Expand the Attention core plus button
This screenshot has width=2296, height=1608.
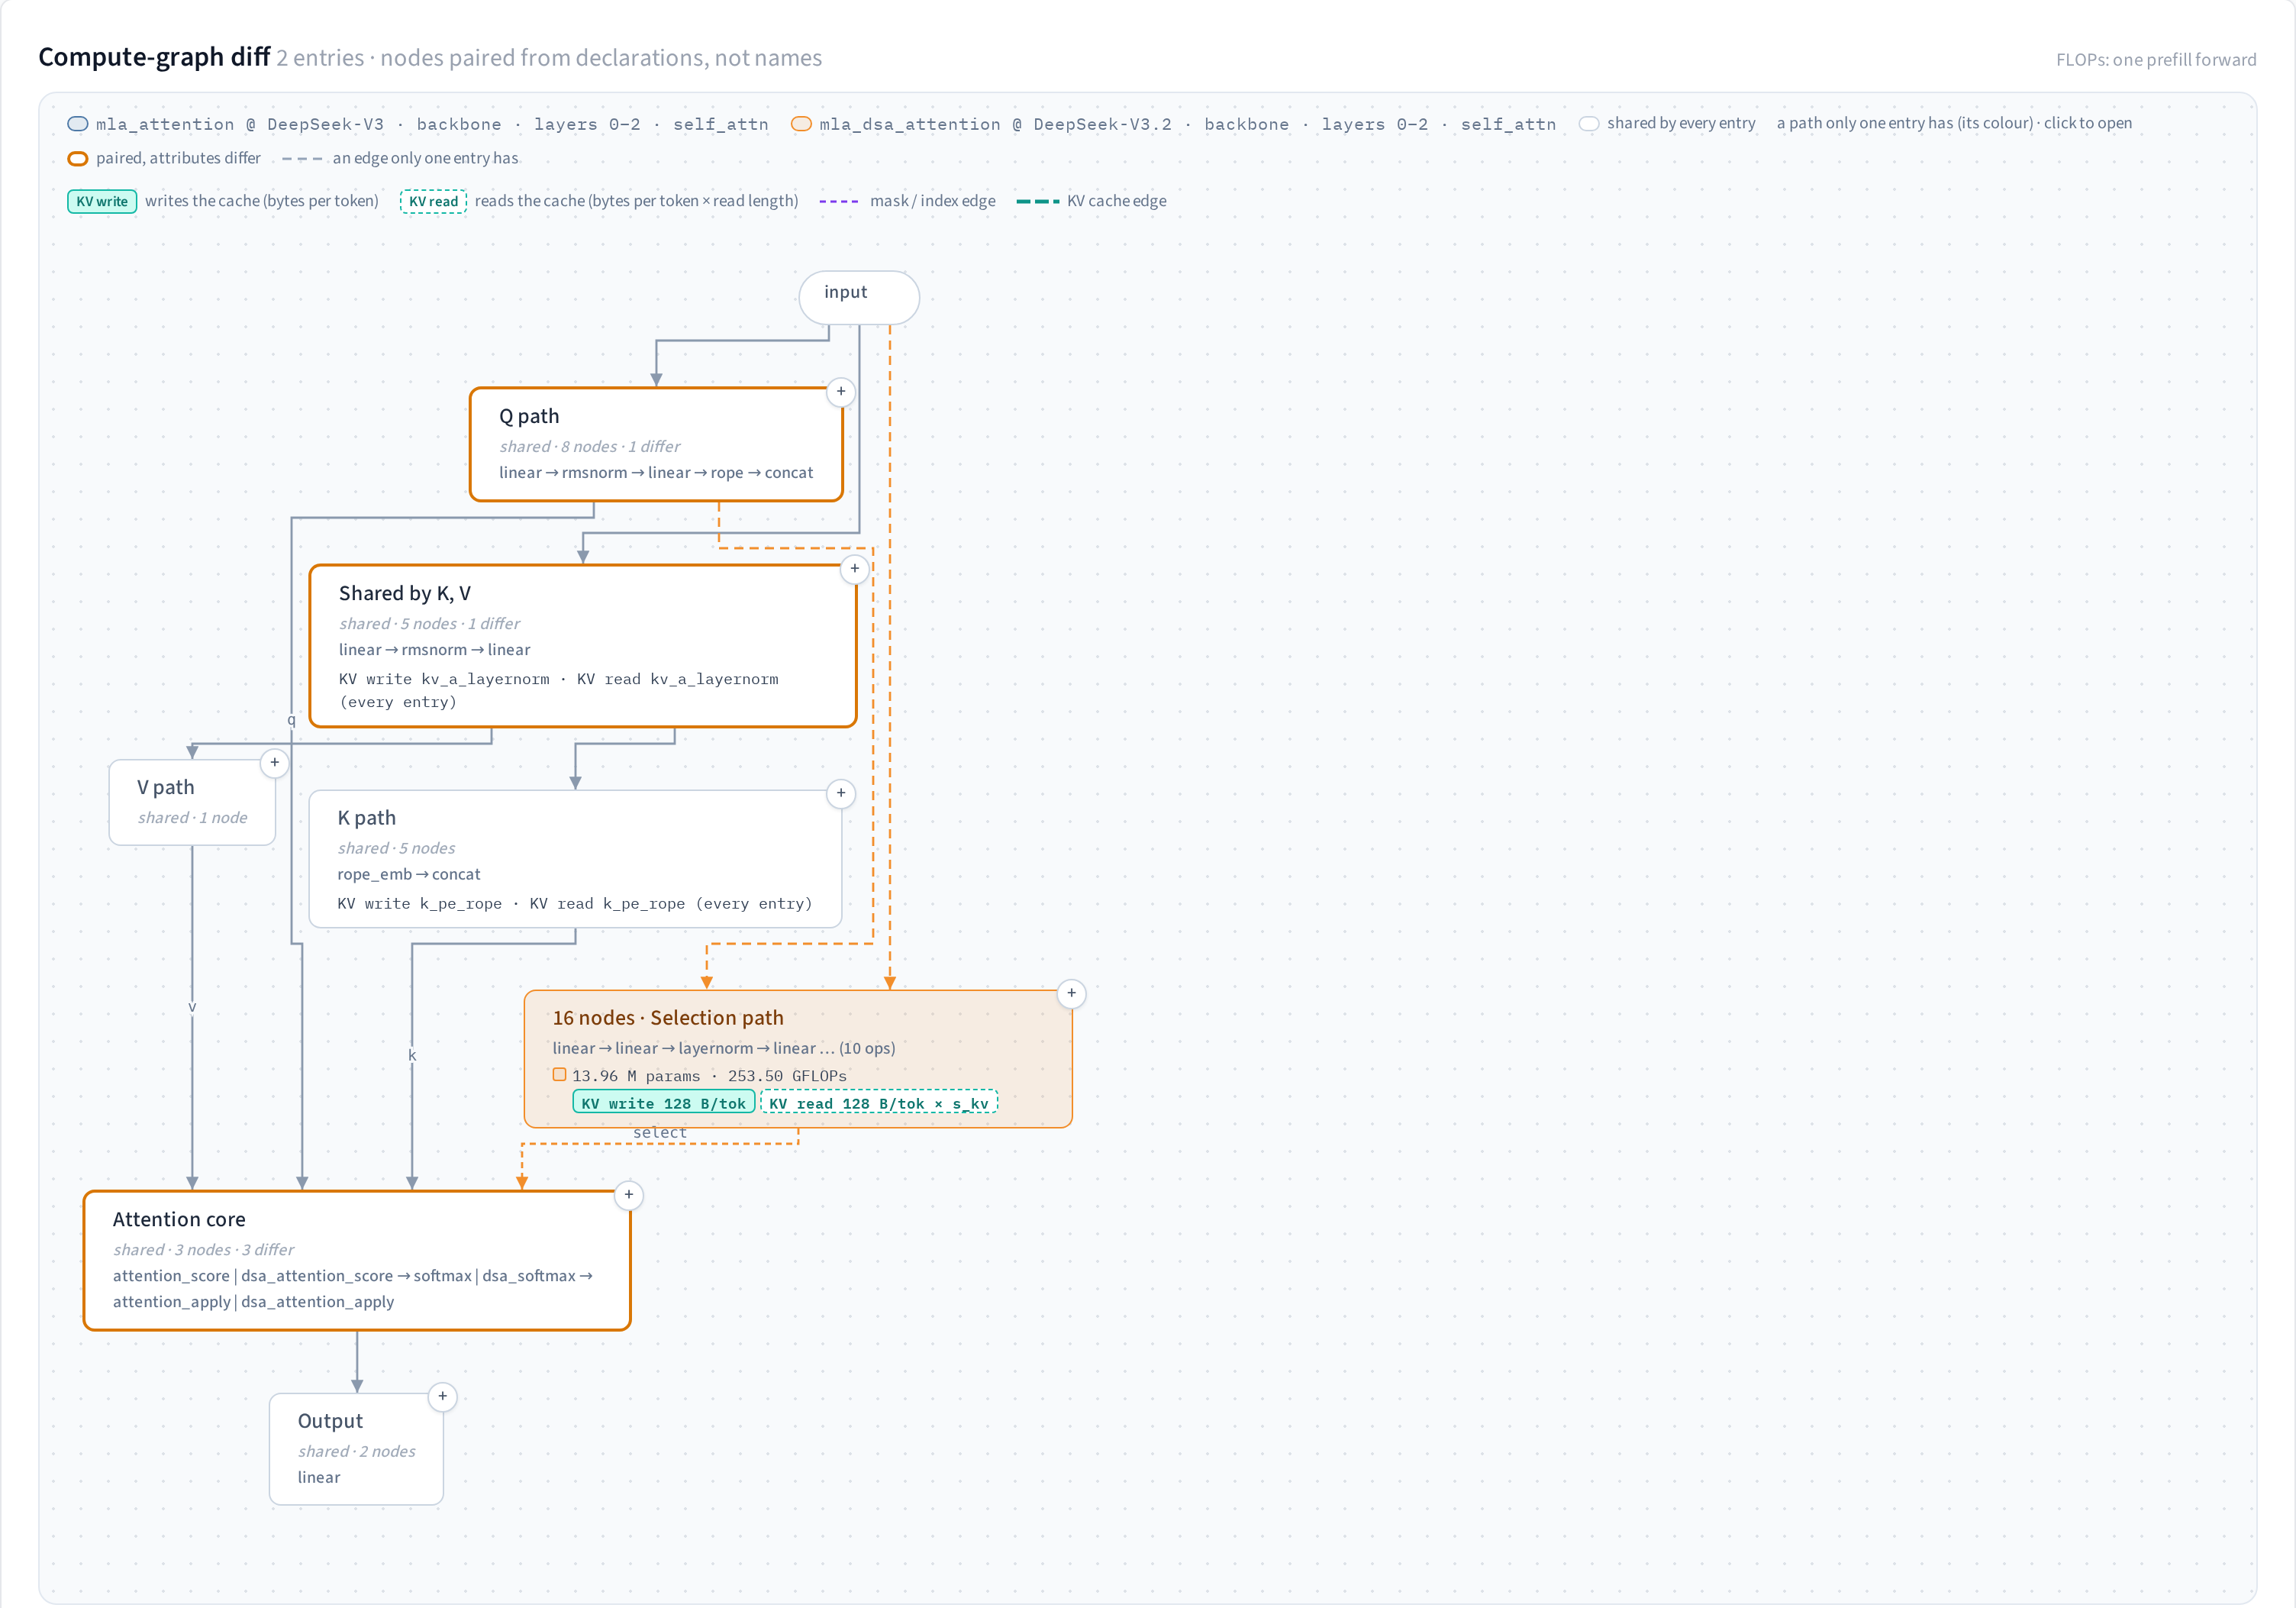tap(628, 1194)
